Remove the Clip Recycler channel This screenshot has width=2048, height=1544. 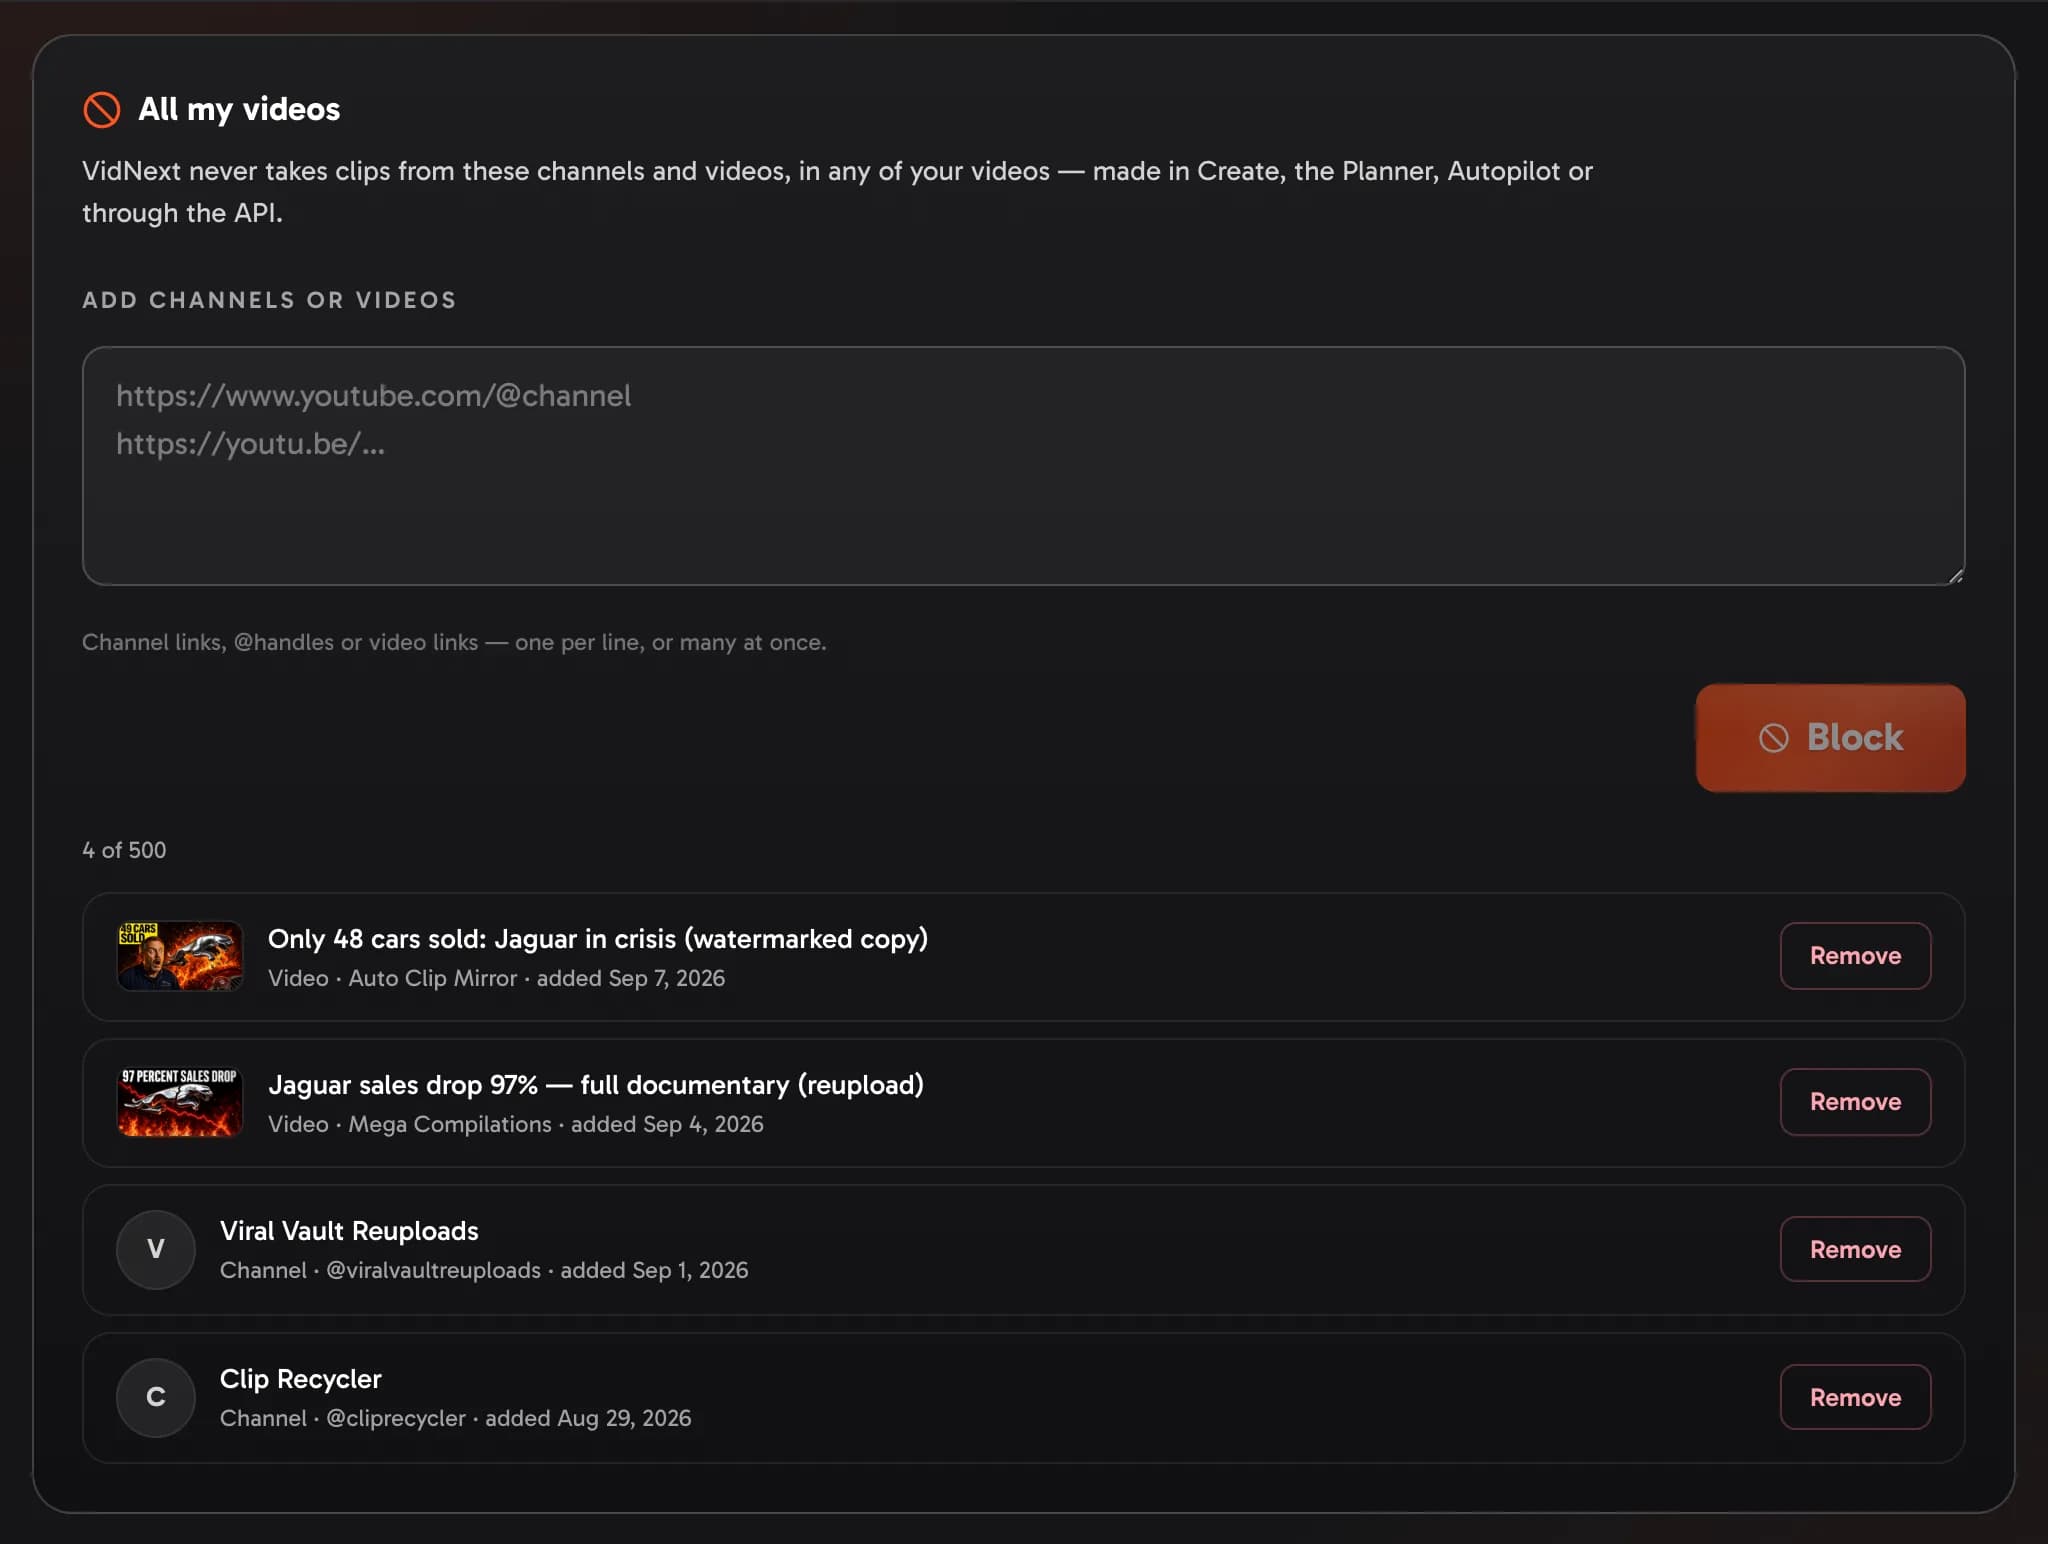coord(1855,1397)
